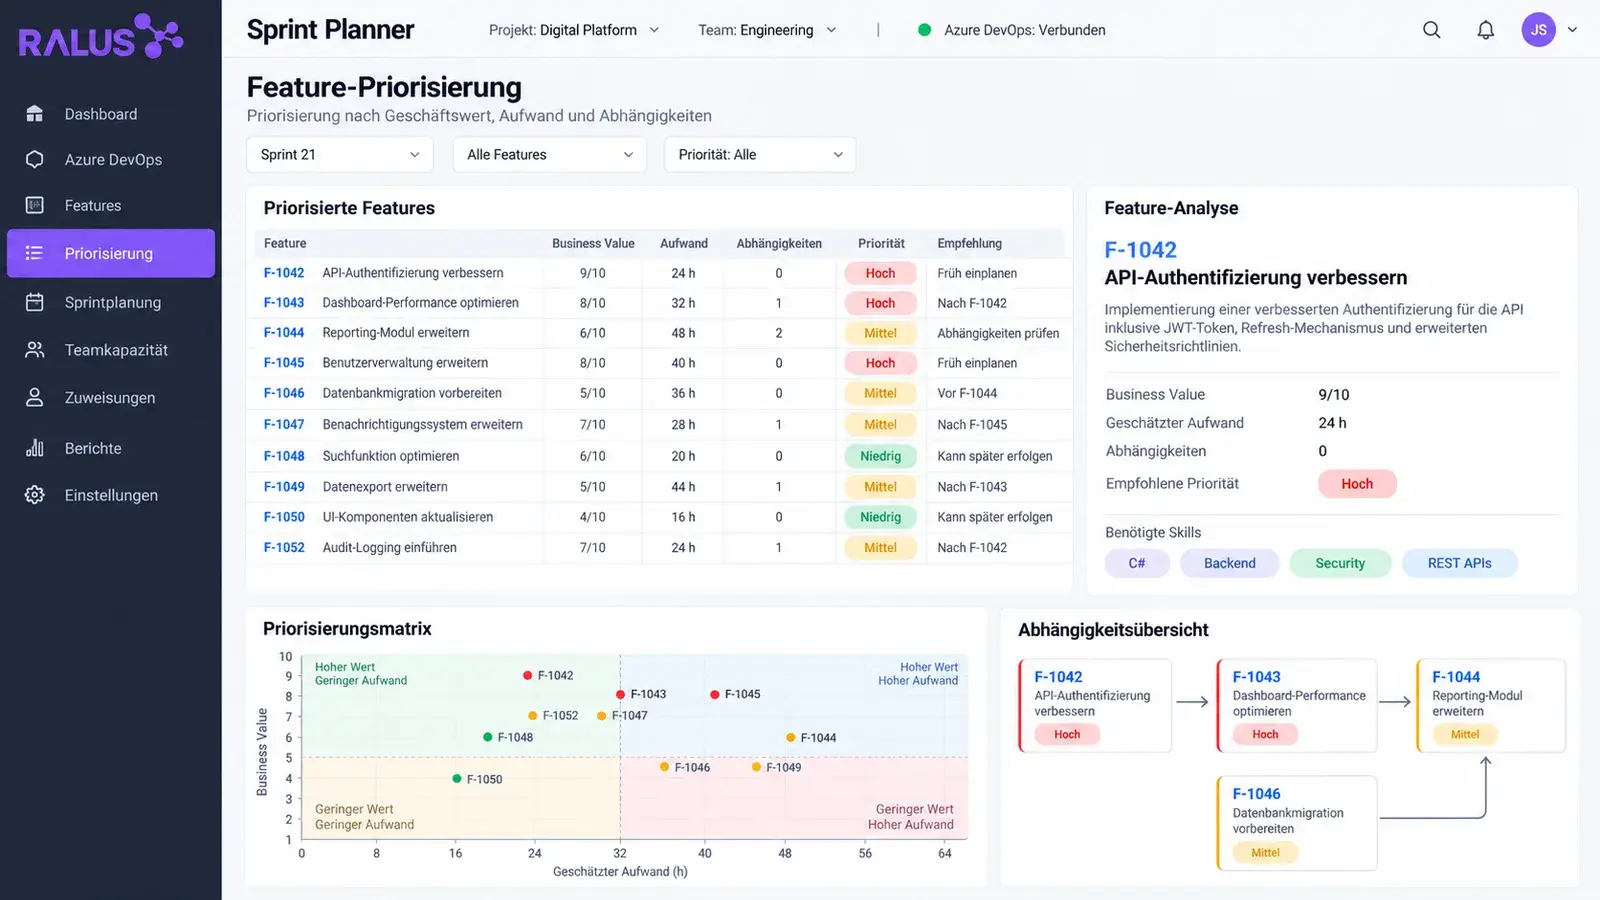Click the F-1050 point in the matrix

point(457,778)
